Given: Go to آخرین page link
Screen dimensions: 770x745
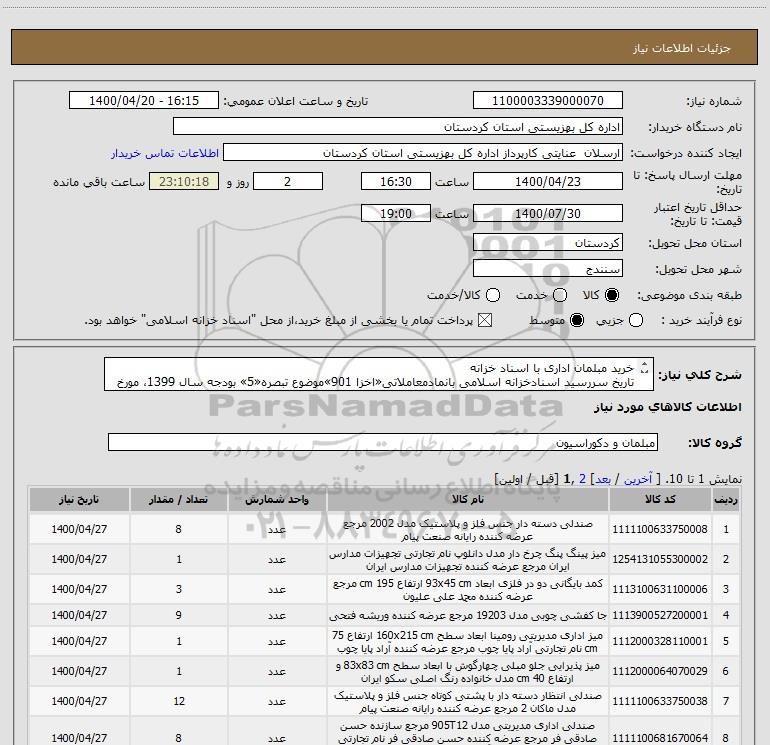Looking at the screenshot, I should 638,479.
